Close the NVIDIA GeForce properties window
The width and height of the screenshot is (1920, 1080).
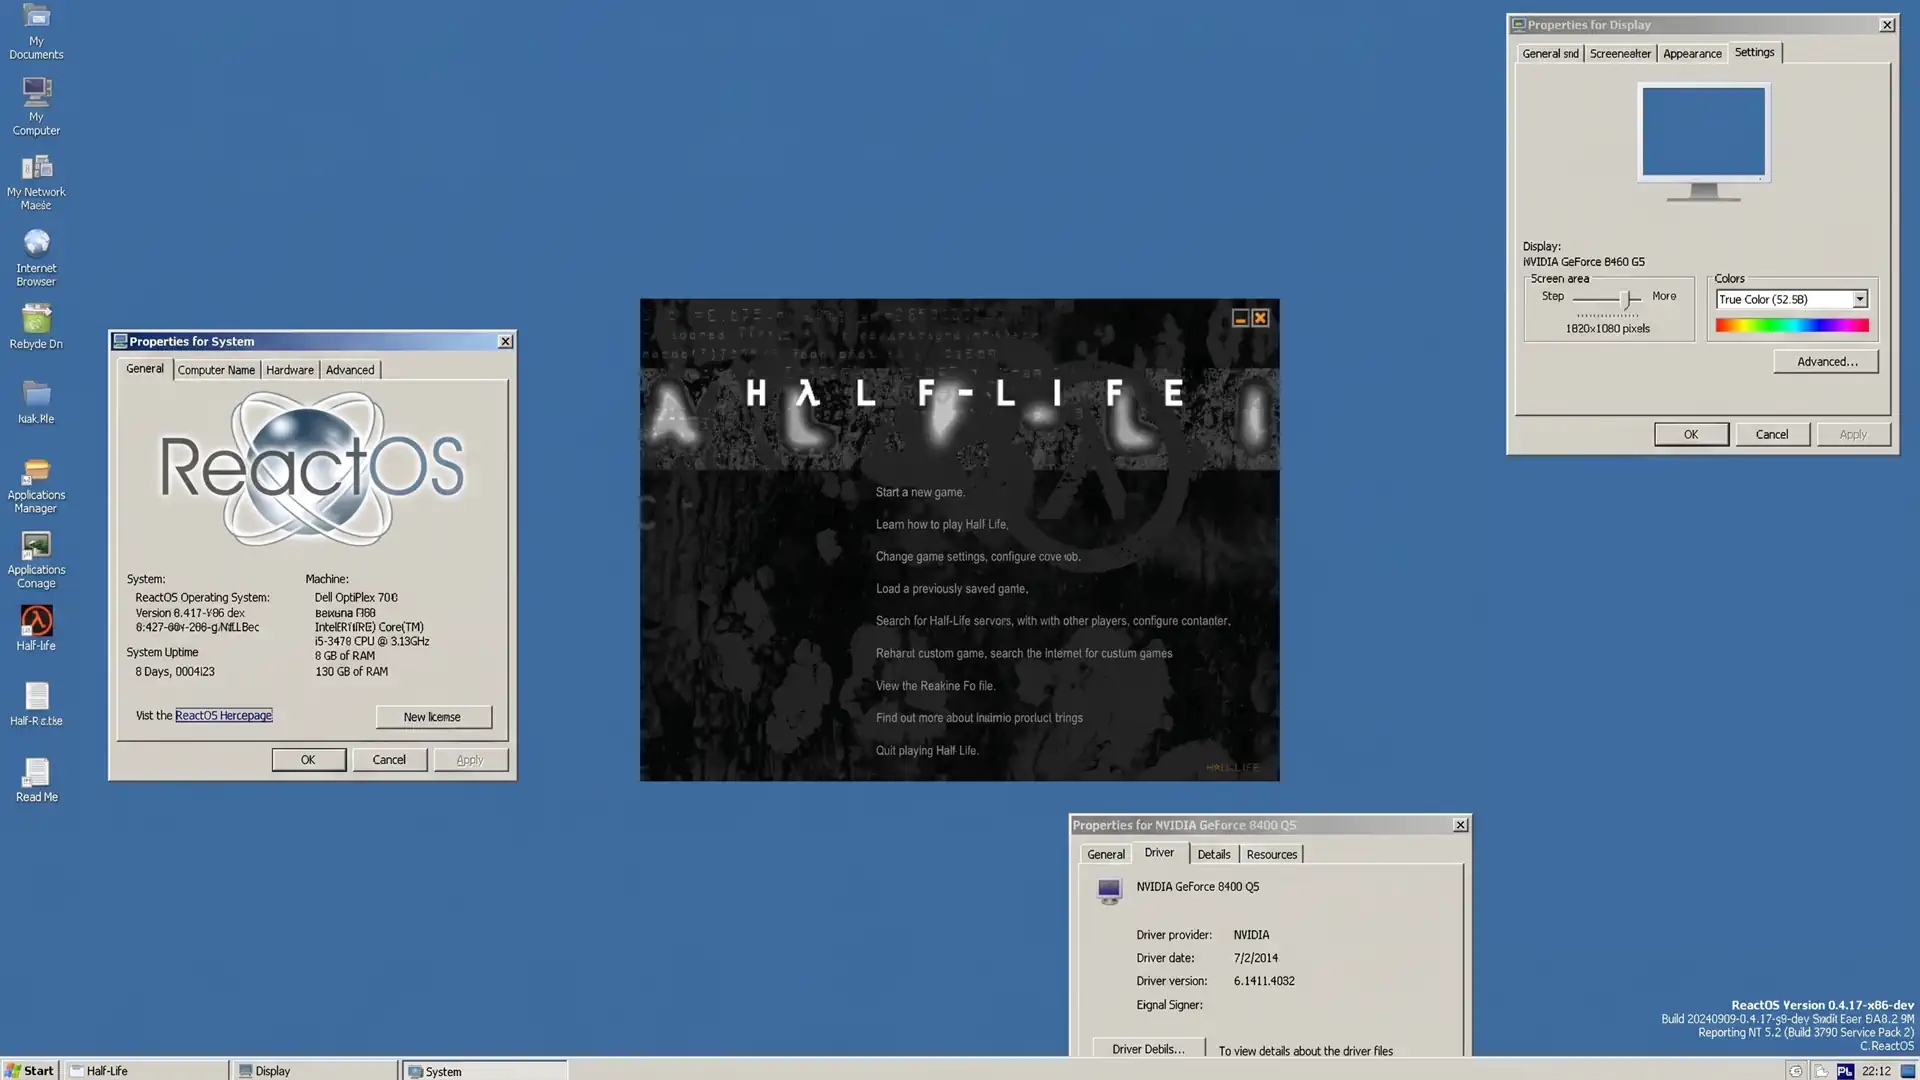coord(1461,825)
